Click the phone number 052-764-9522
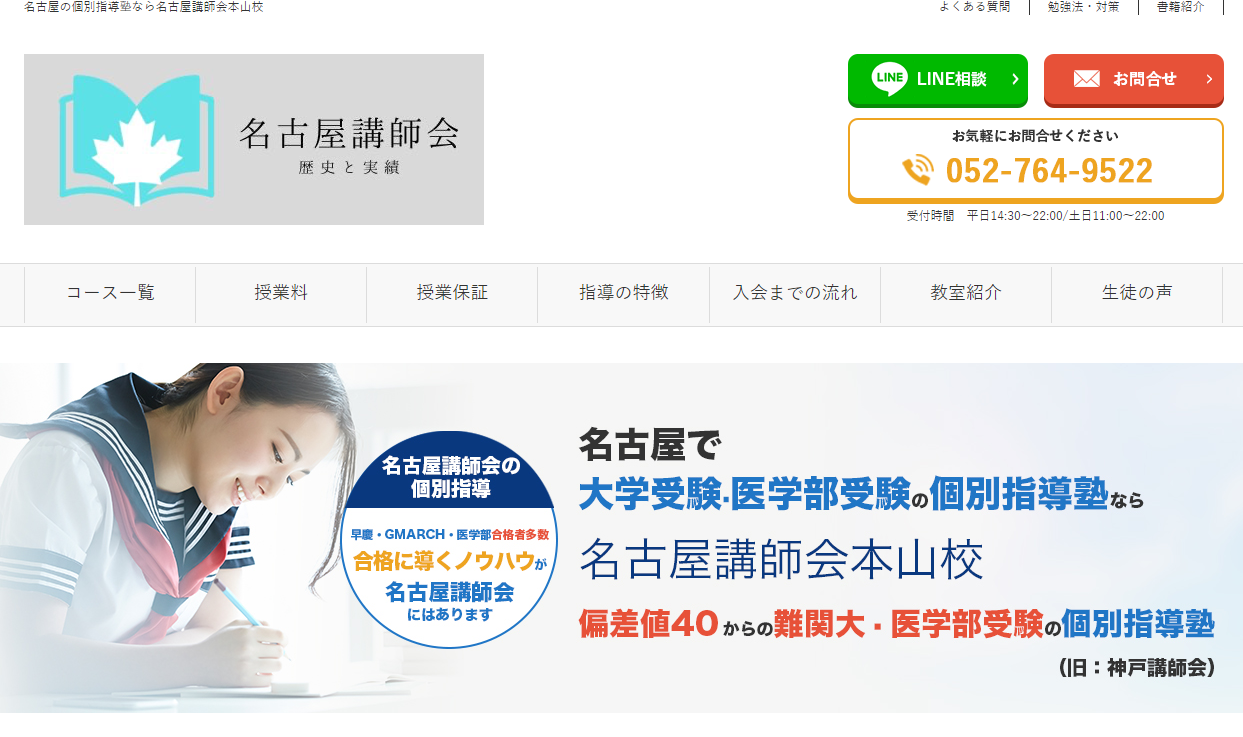 pyautogui.click(x=1049, y=171)
